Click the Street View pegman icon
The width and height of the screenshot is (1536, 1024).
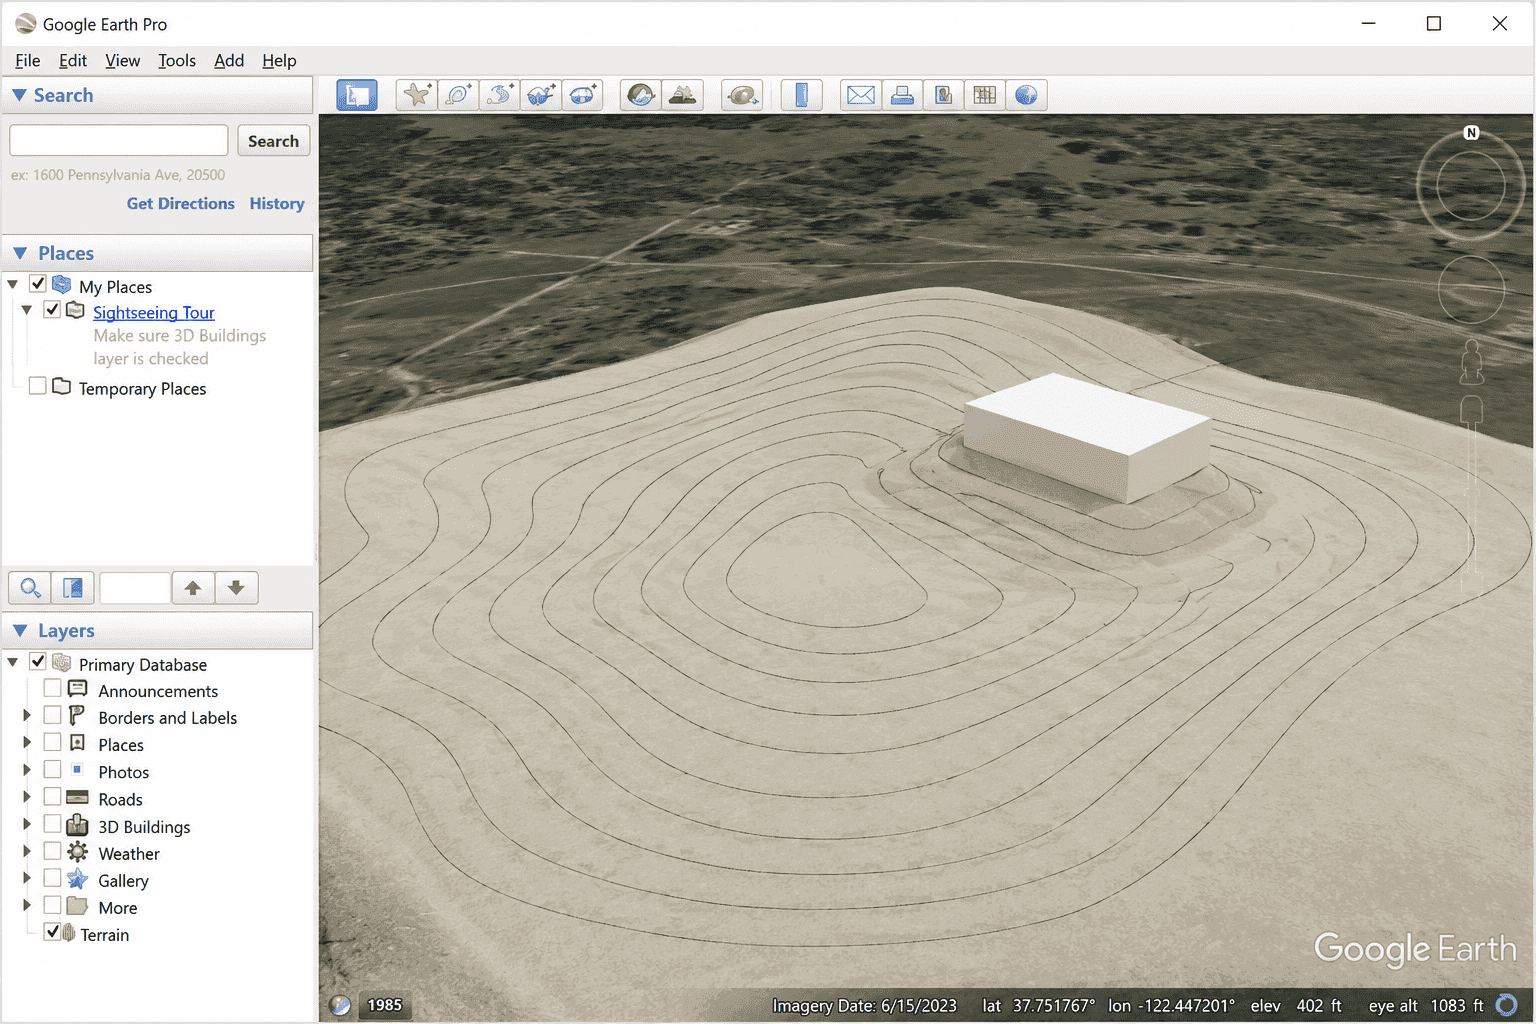coord(1471,362)
